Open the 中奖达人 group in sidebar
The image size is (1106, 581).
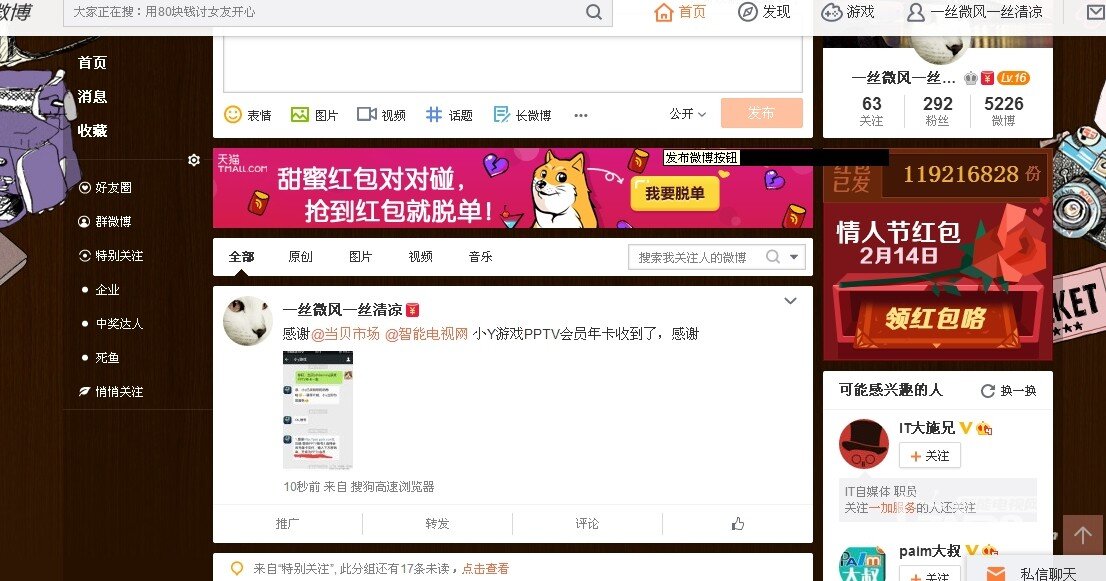(x=119, y=324)
